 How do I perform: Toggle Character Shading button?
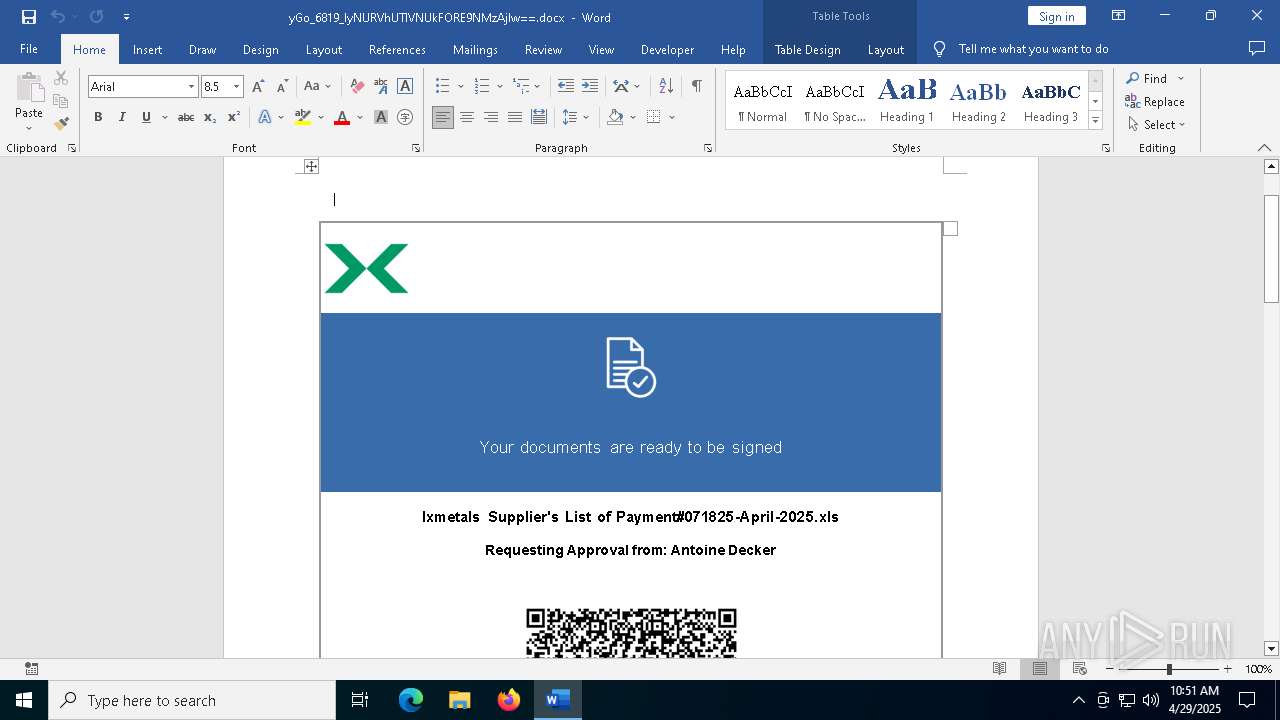coord(381,117)
